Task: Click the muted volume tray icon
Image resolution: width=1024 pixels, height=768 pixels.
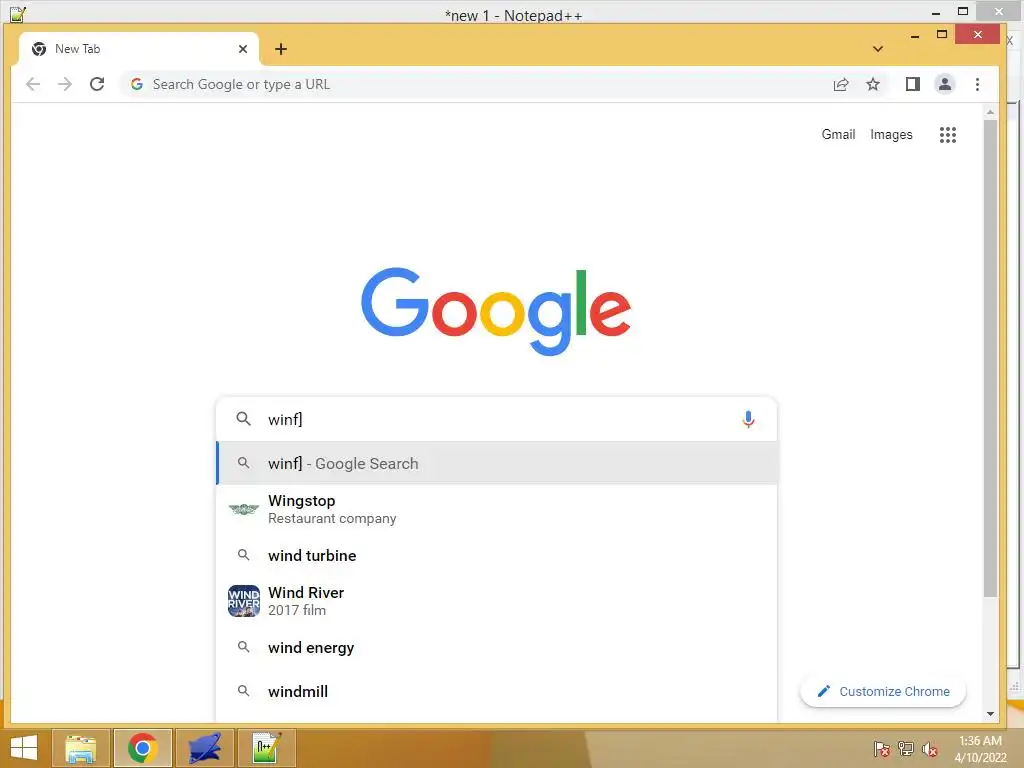Action: coord(930,748)
